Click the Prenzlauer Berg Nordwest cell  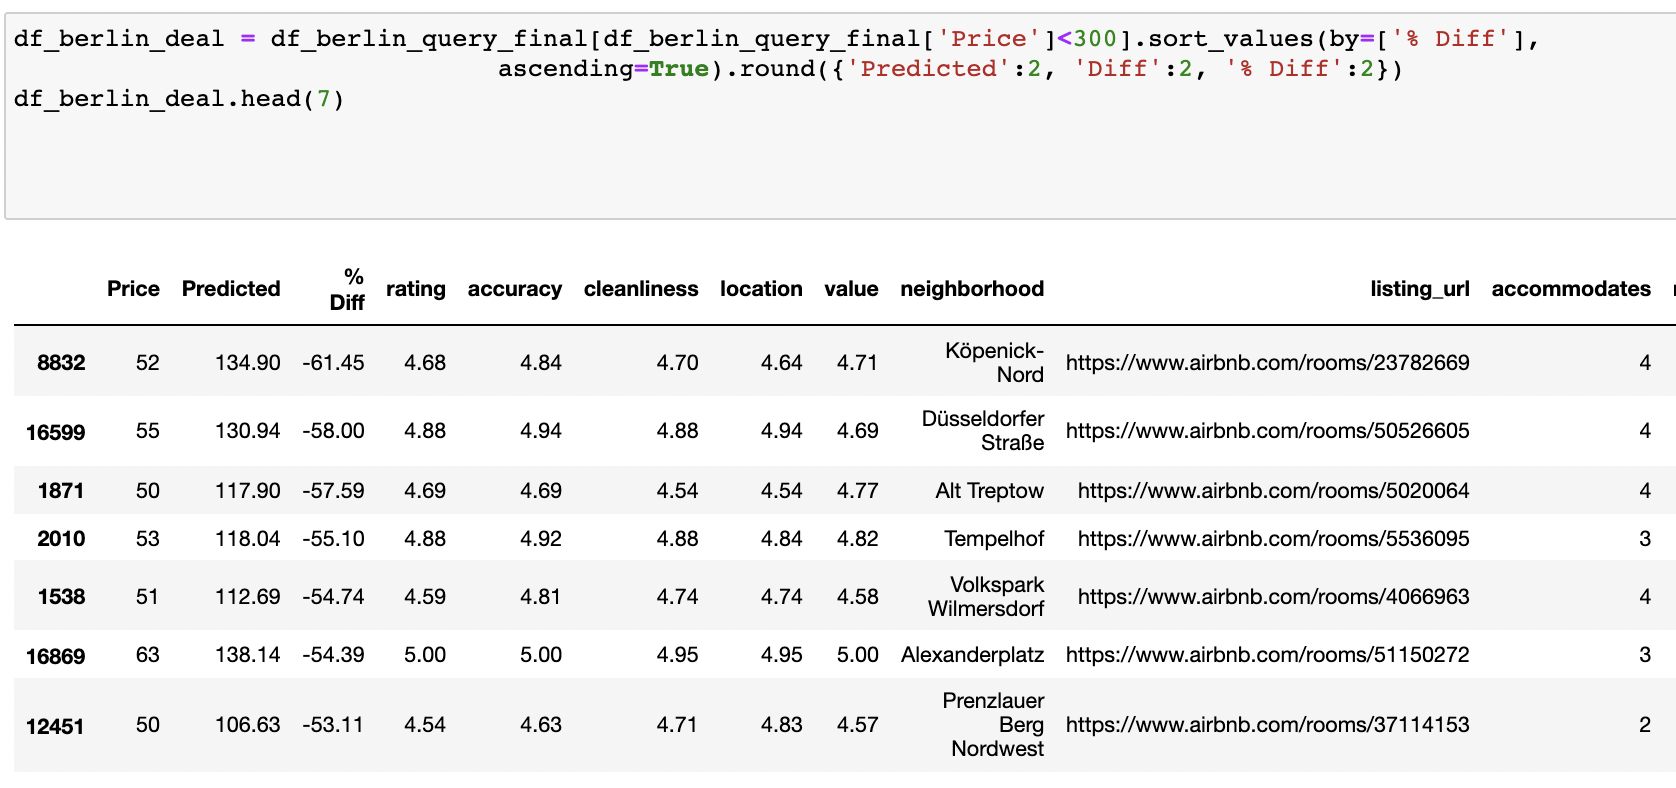pyautogui.click(x=993, y=725)
